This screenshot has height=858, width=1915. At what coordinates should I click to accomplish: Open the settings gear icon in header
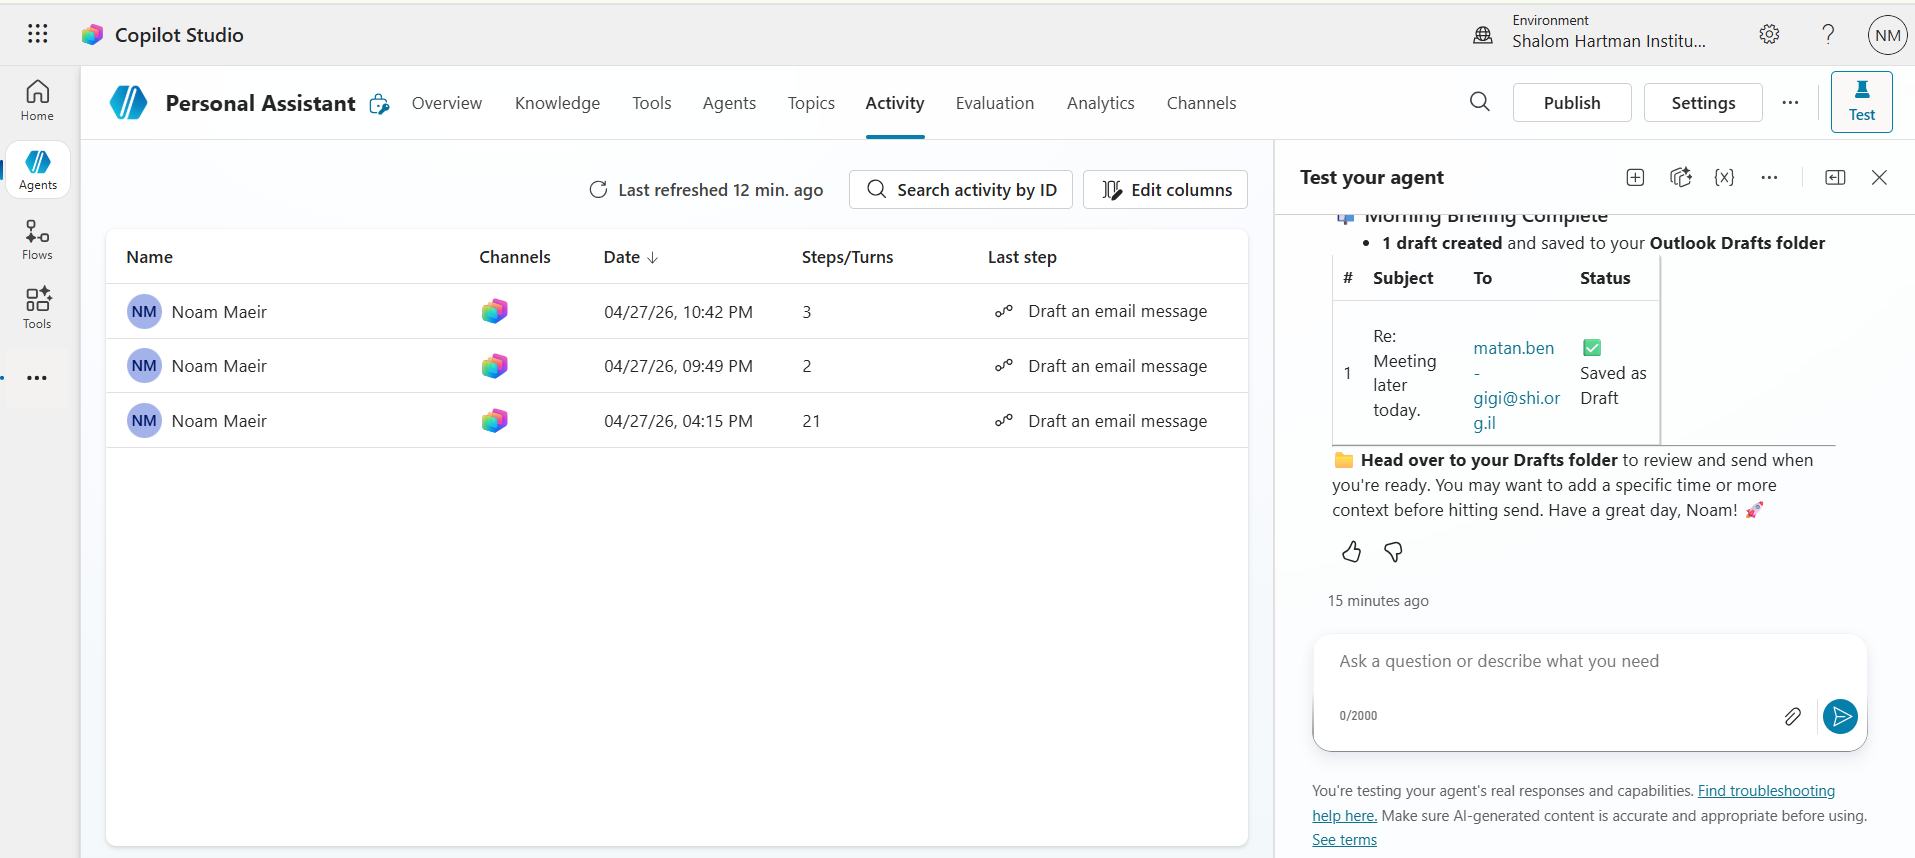(1769, 34)
